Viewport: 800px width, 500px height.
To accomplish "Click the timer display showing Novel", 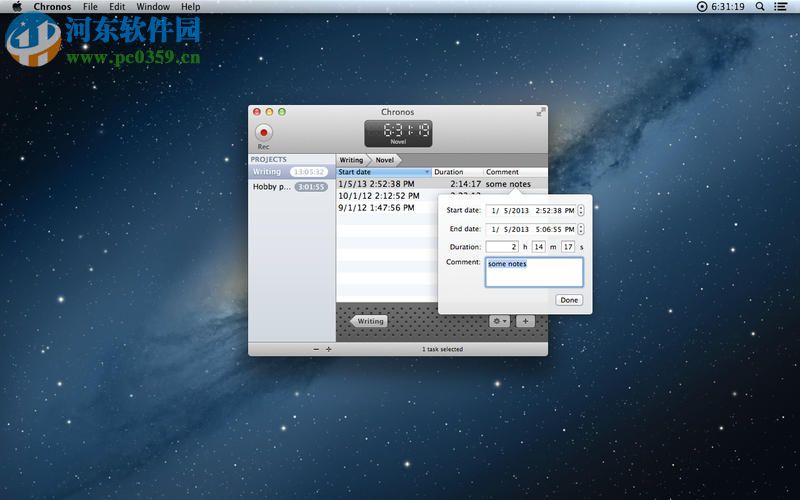I will [x=398, y=134].
